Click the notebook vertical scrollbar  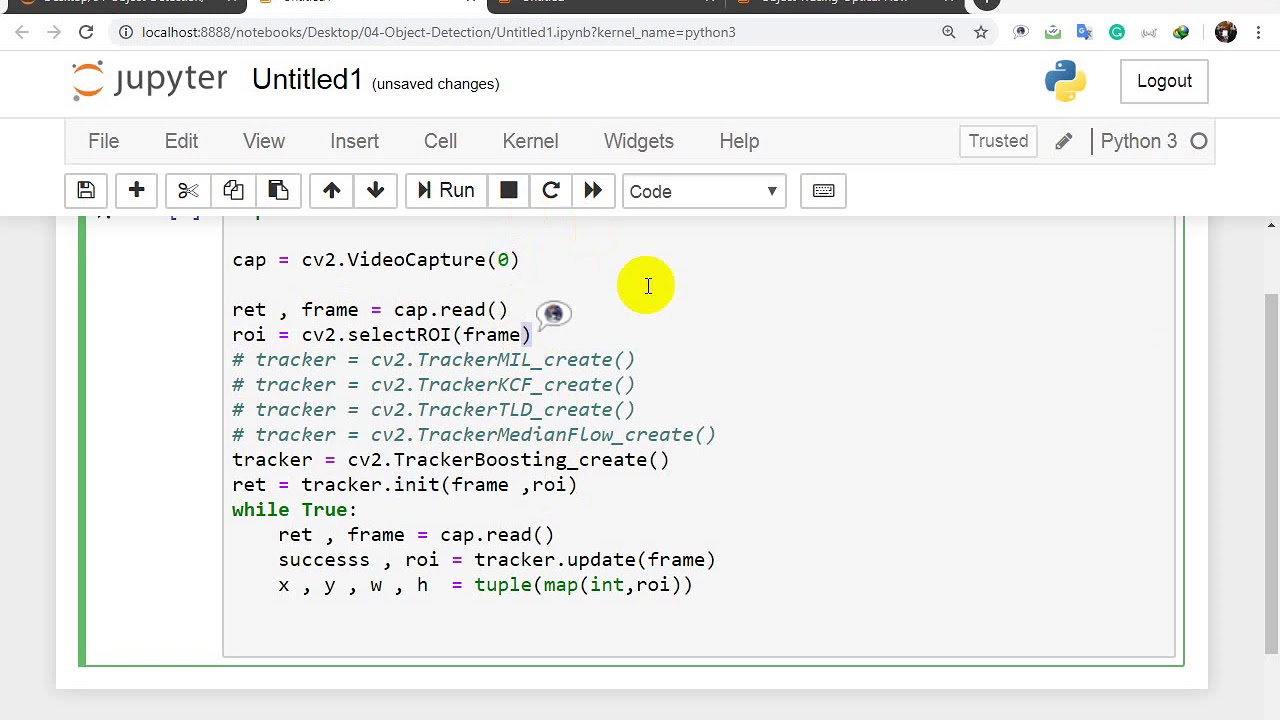(x=1271, y=472)
